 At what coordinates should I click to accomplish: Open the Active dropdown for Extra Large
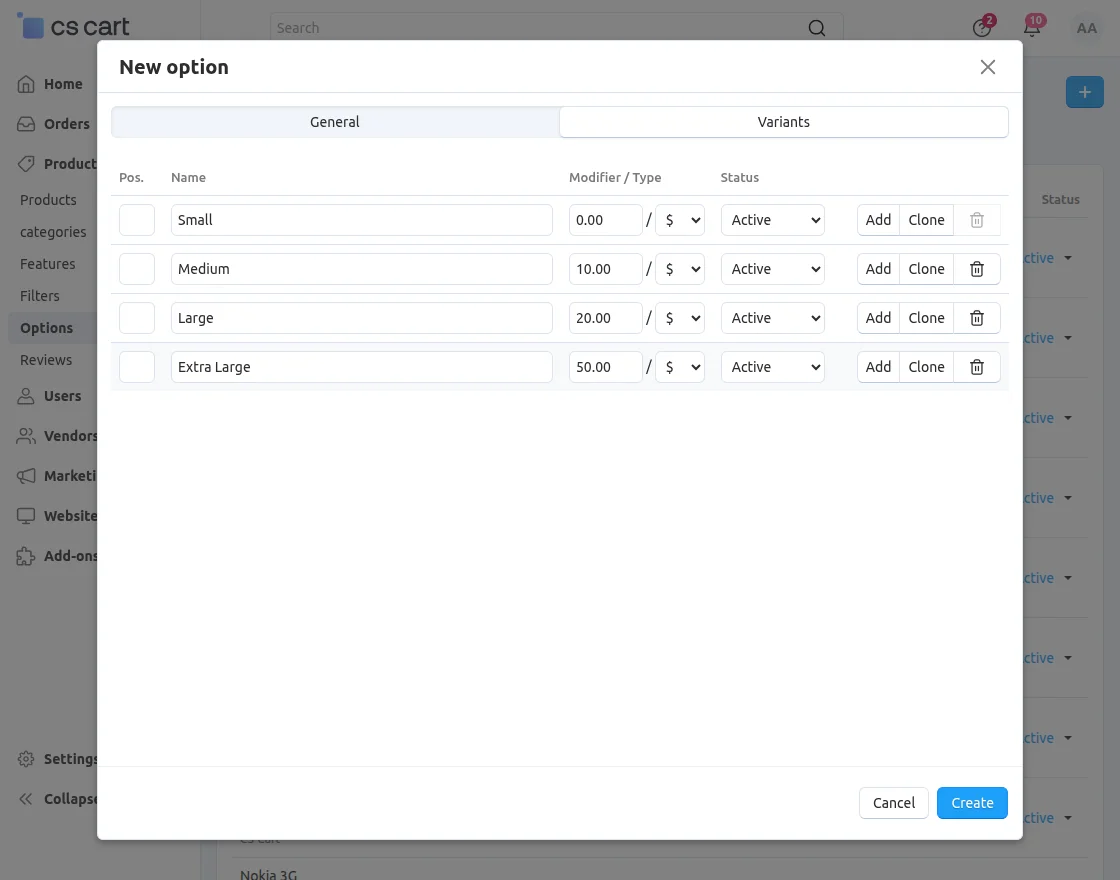point(772,366)
